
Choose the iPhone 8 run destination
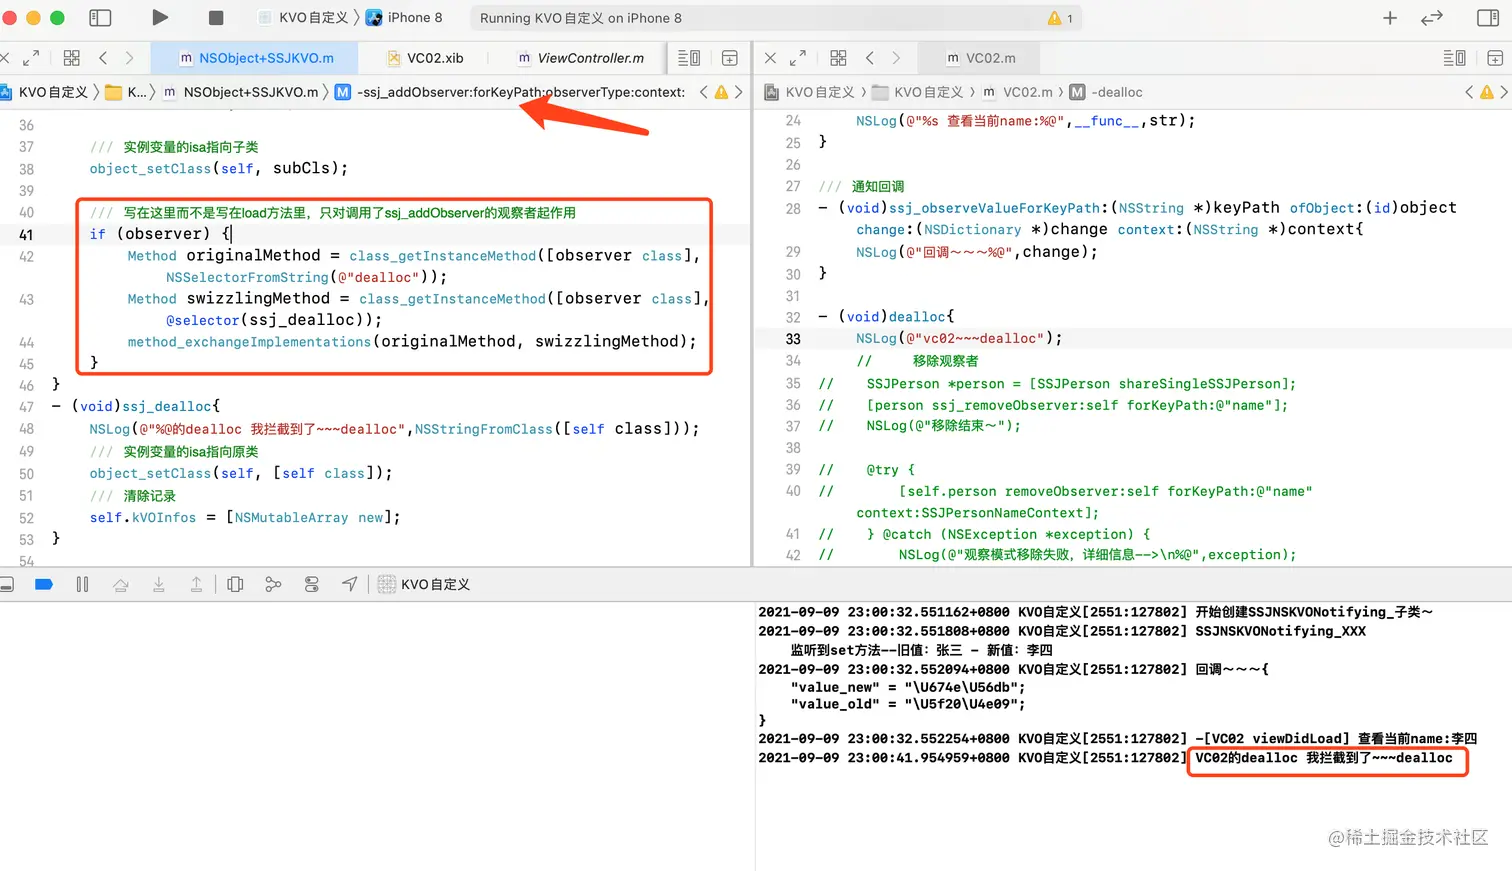tap(404, 18)
